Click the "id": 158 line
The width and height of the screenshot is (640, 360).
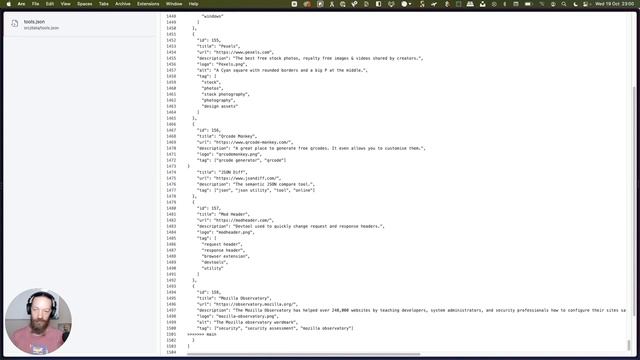click(x=209, y=292)
